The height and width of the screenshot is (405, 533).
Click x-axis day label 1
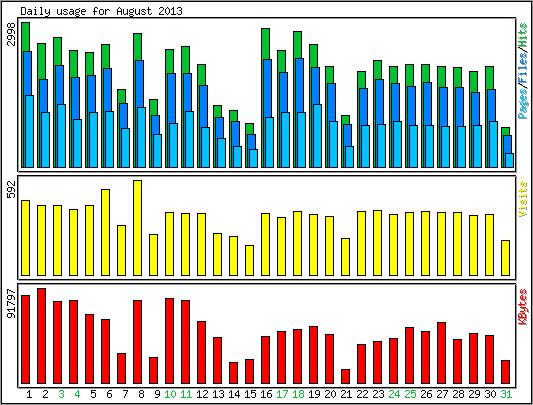pos(29,394)
